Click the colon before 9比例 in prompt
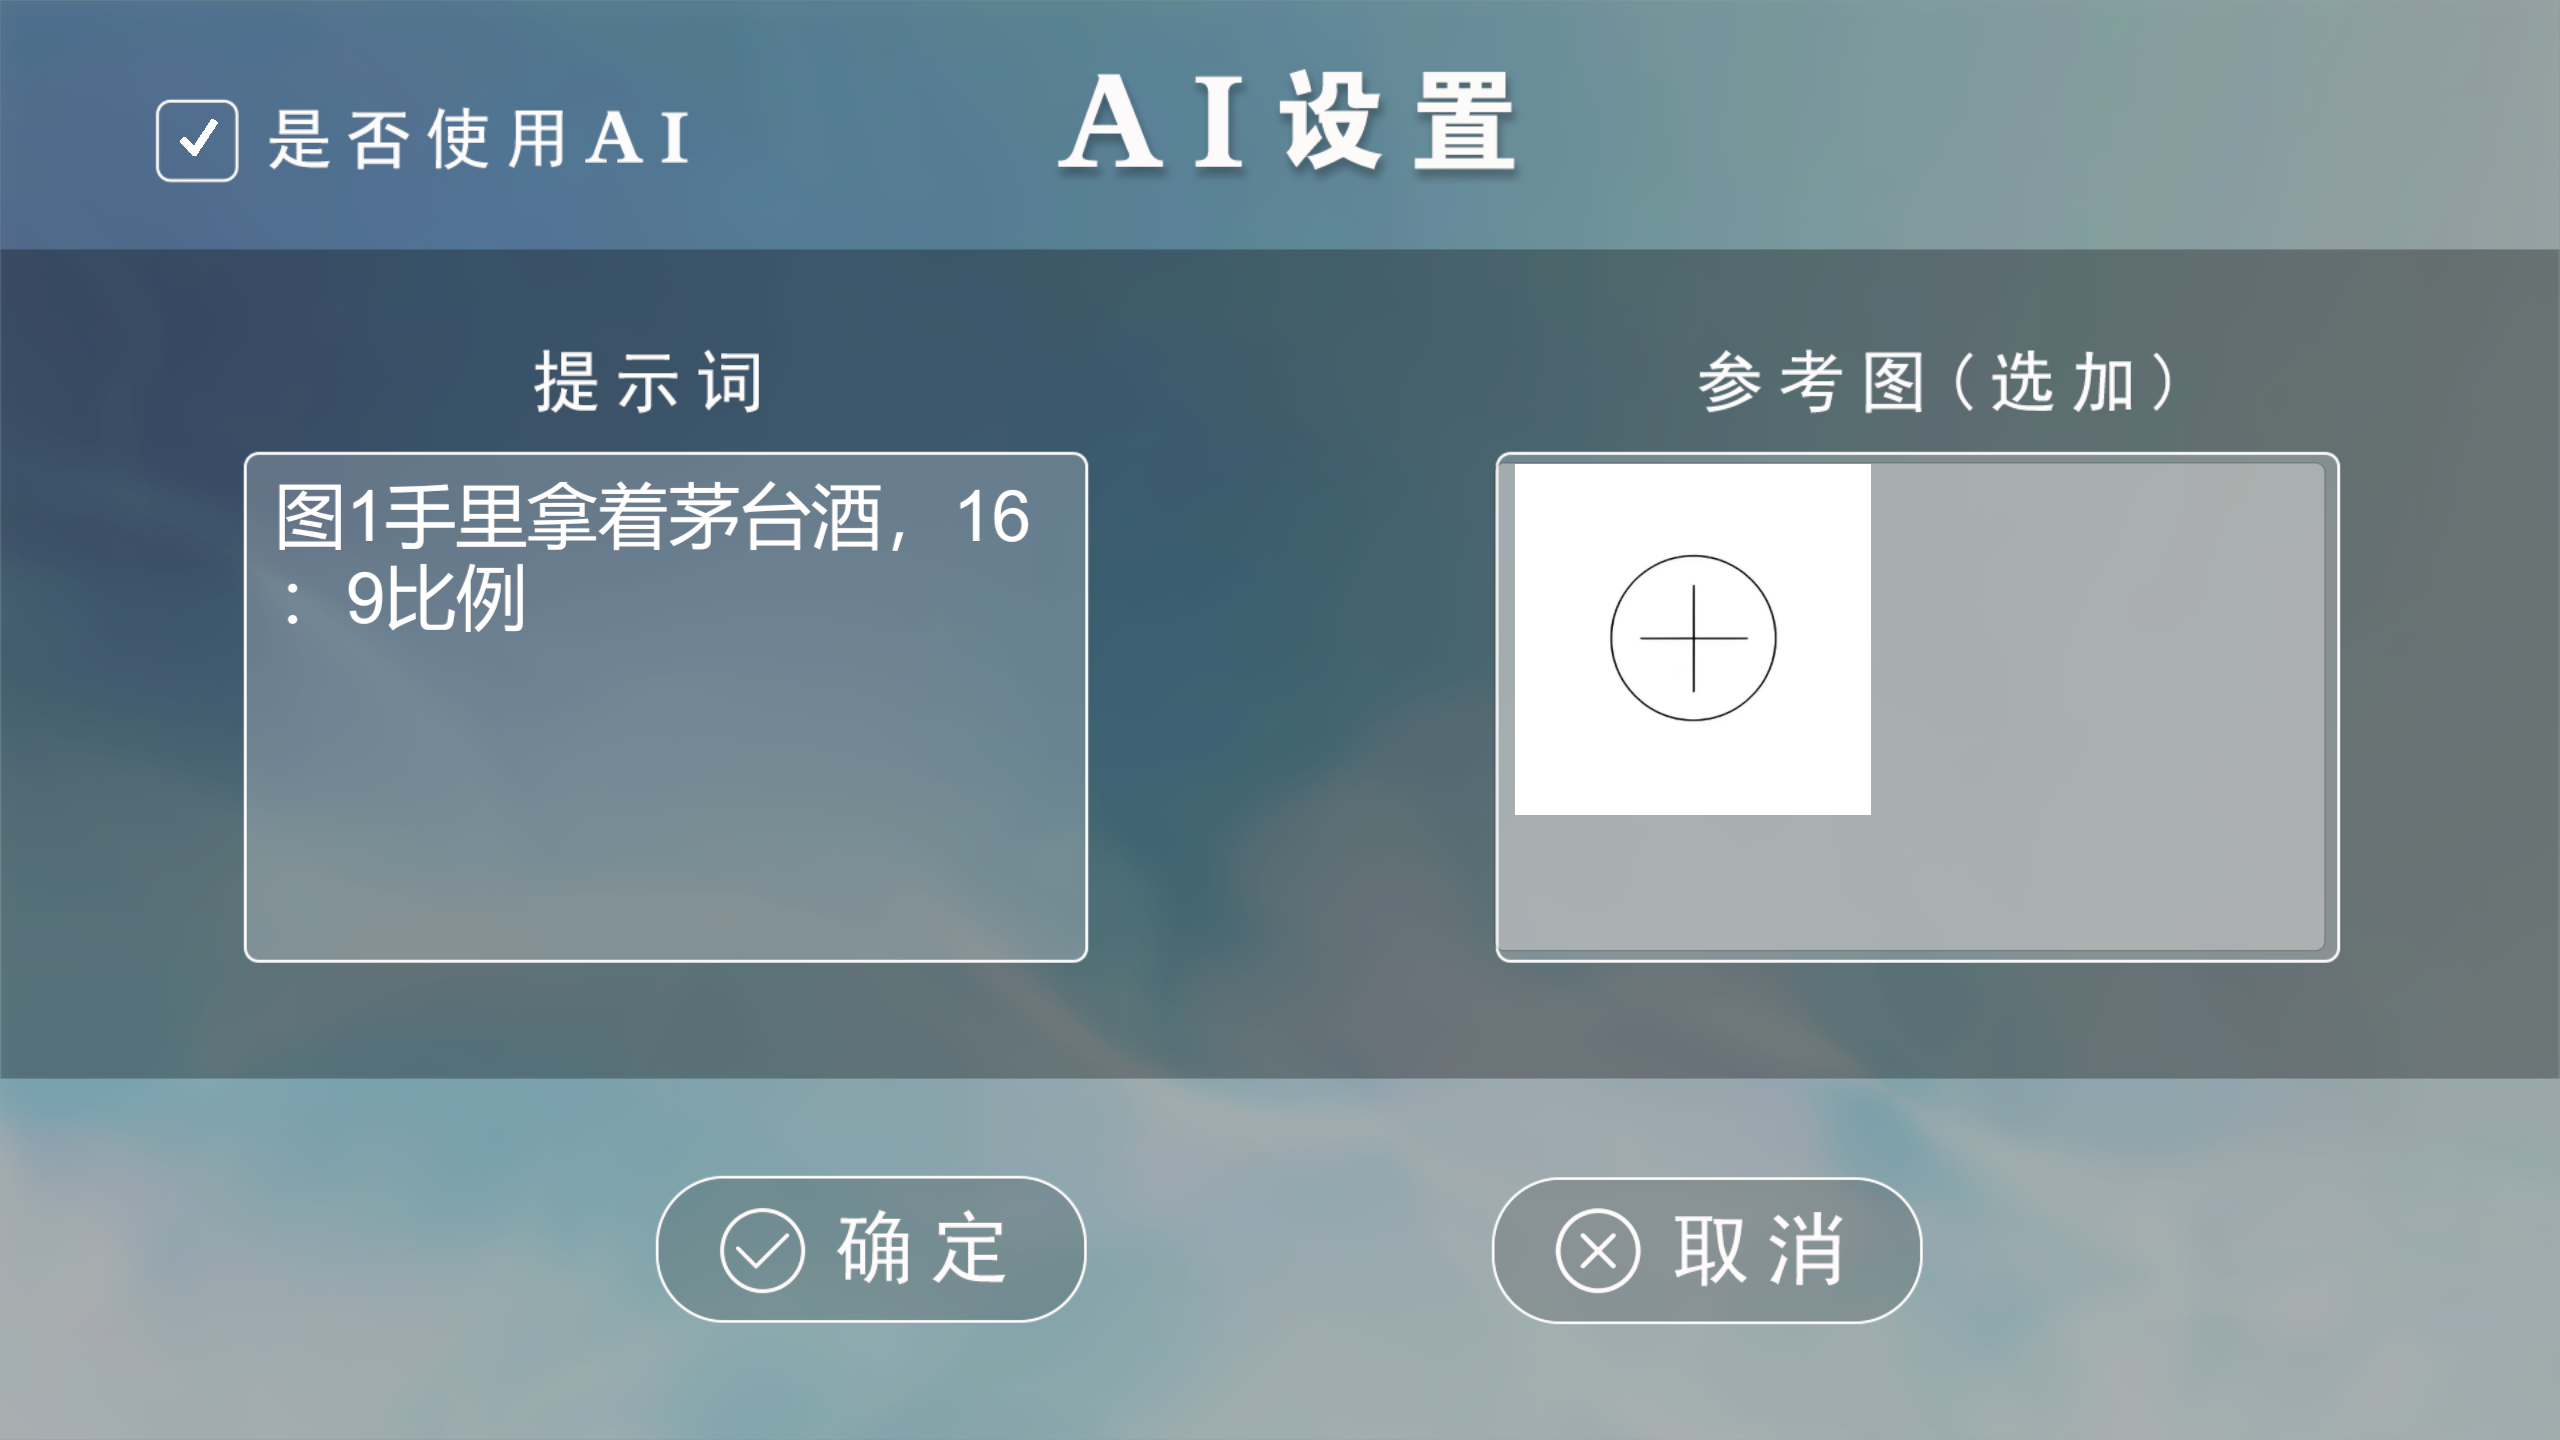 coord(292,602)
